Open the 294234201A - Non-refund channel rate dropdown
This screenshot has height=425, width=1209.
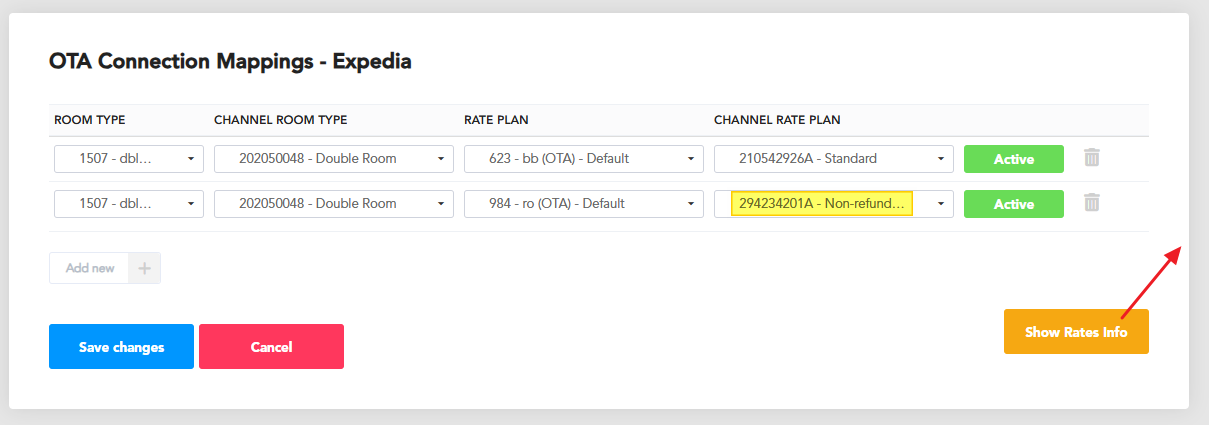coord(834,204)
